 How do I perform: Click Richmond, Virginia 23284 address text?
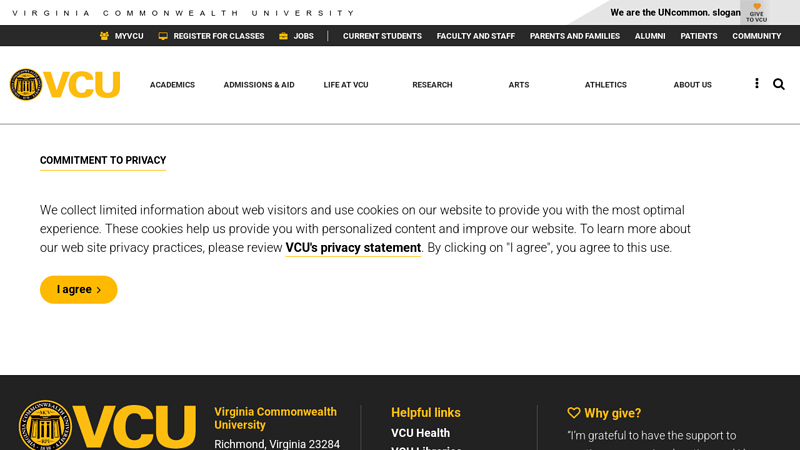coord(277,444)
